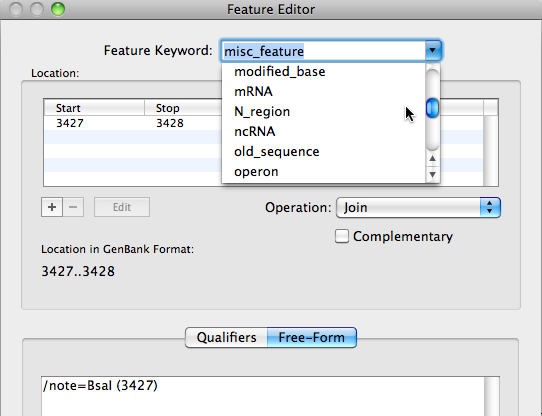Click the GenBank location text 3427..3428
The image size is (542, 416).
78,271
